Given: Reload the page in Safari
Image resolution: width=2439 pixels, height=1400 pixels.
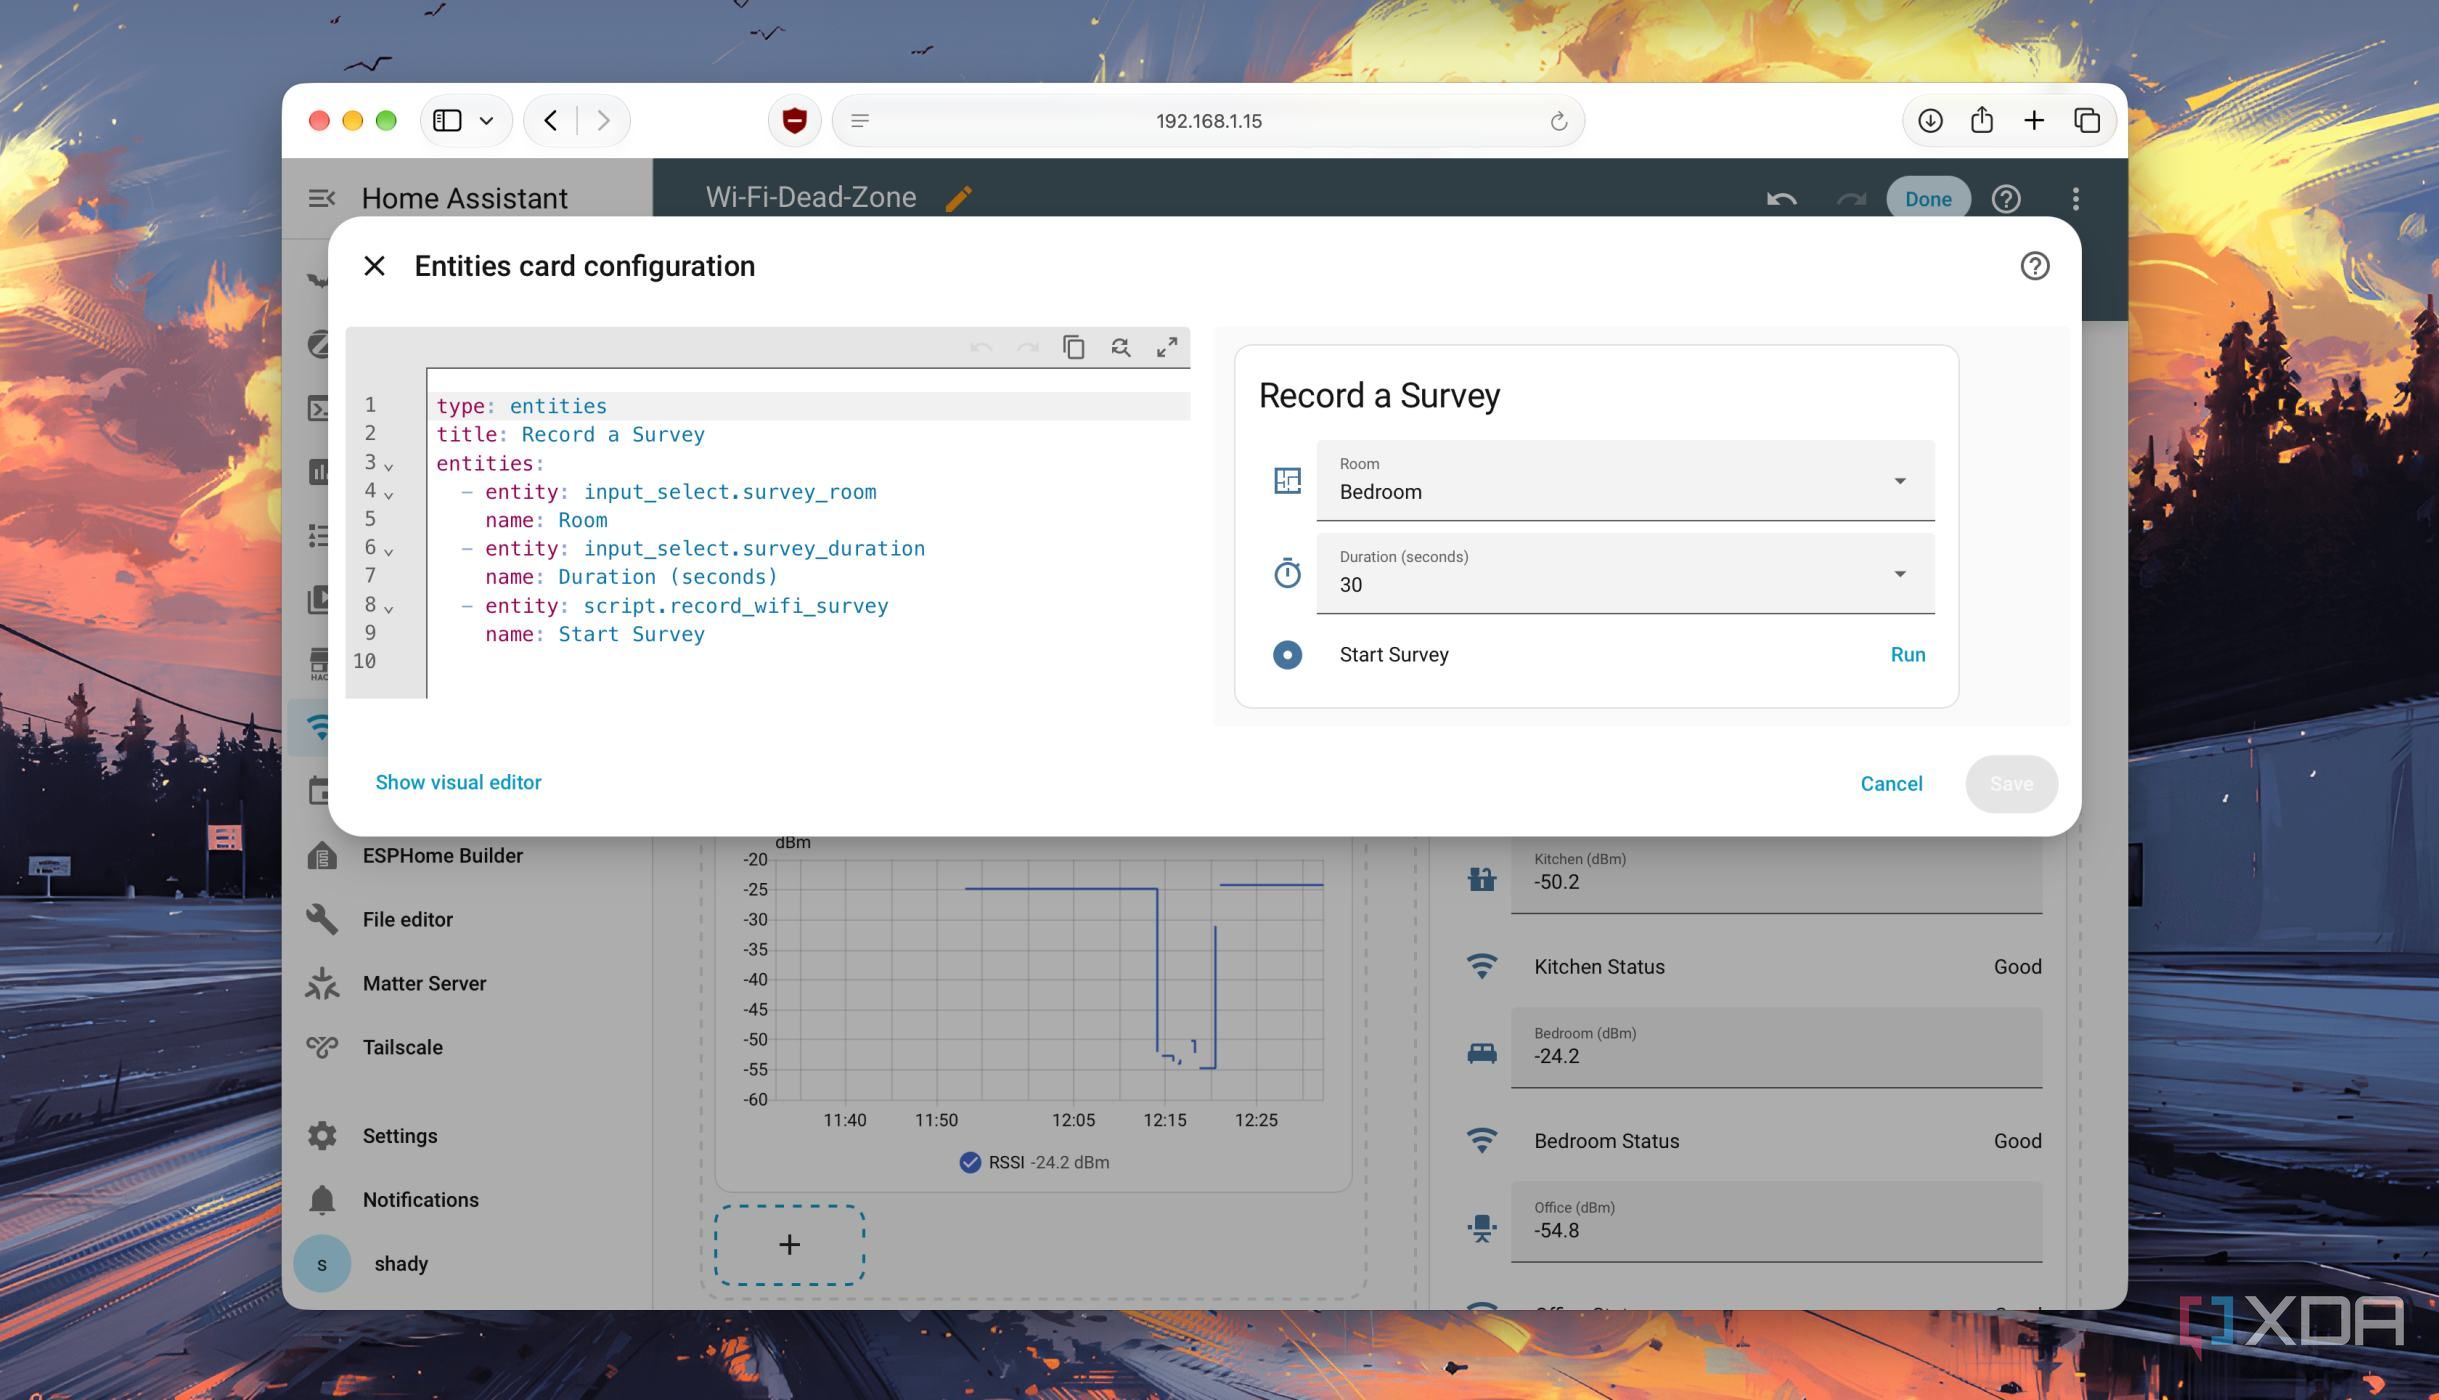Looking at the screenshot, I should (x=1558, y=121).
